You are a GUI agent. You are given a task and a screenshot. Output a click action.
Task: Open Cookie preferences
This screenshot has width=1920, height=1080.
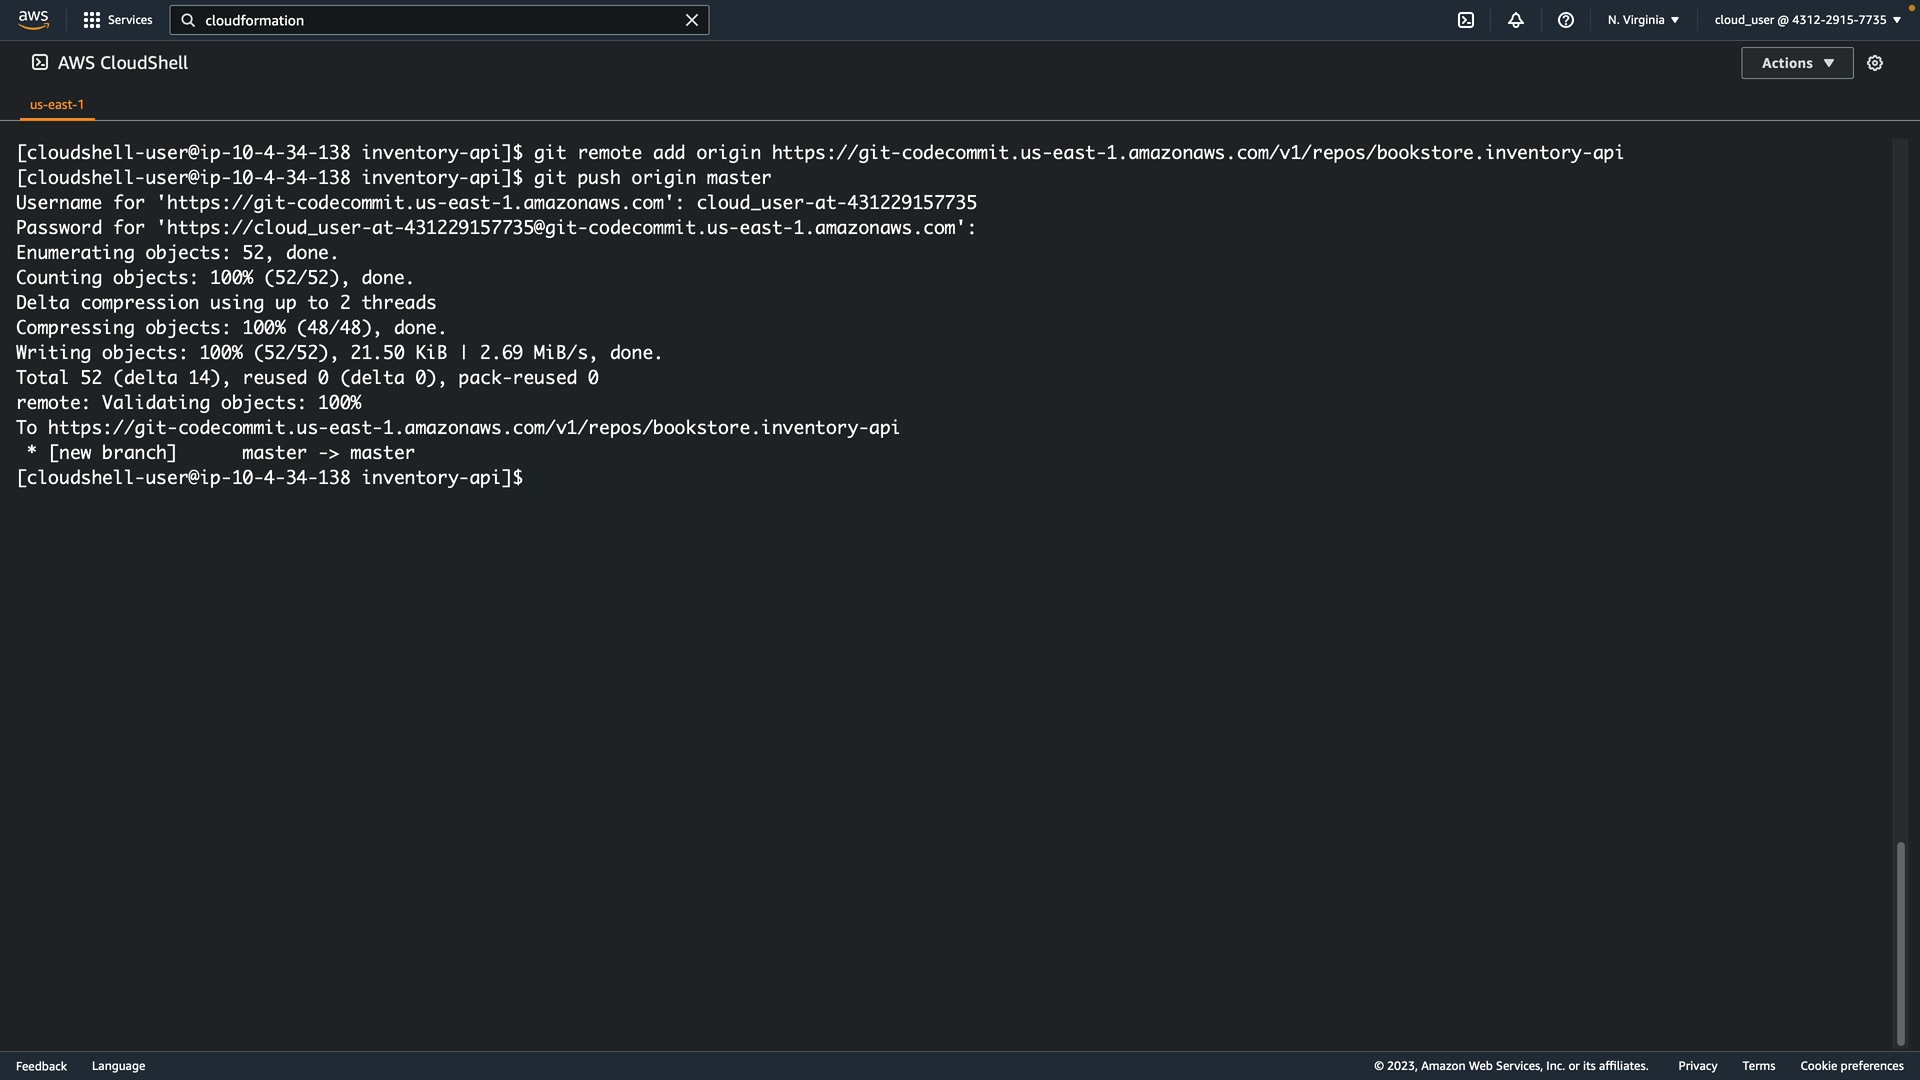pyautogui.click(x=1851, y=1066)
